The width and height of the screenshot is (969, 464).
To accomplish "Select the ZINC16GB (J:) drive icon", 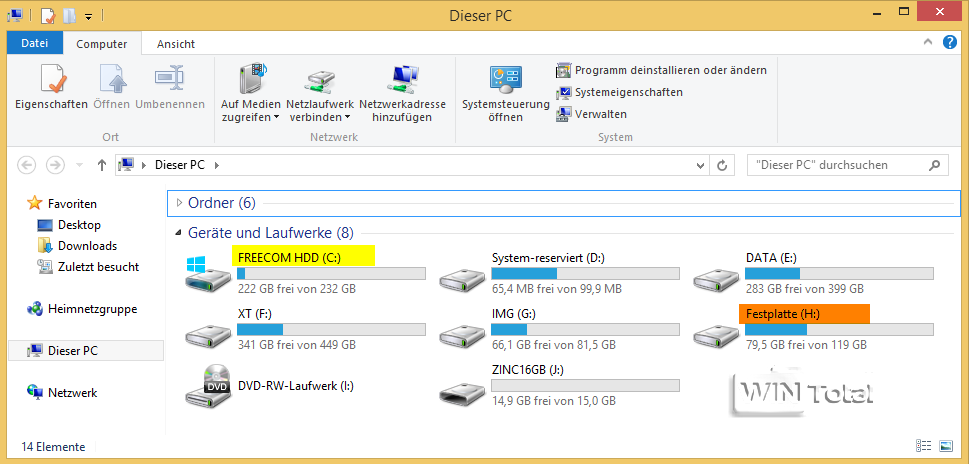I will [x=462, y=393].
